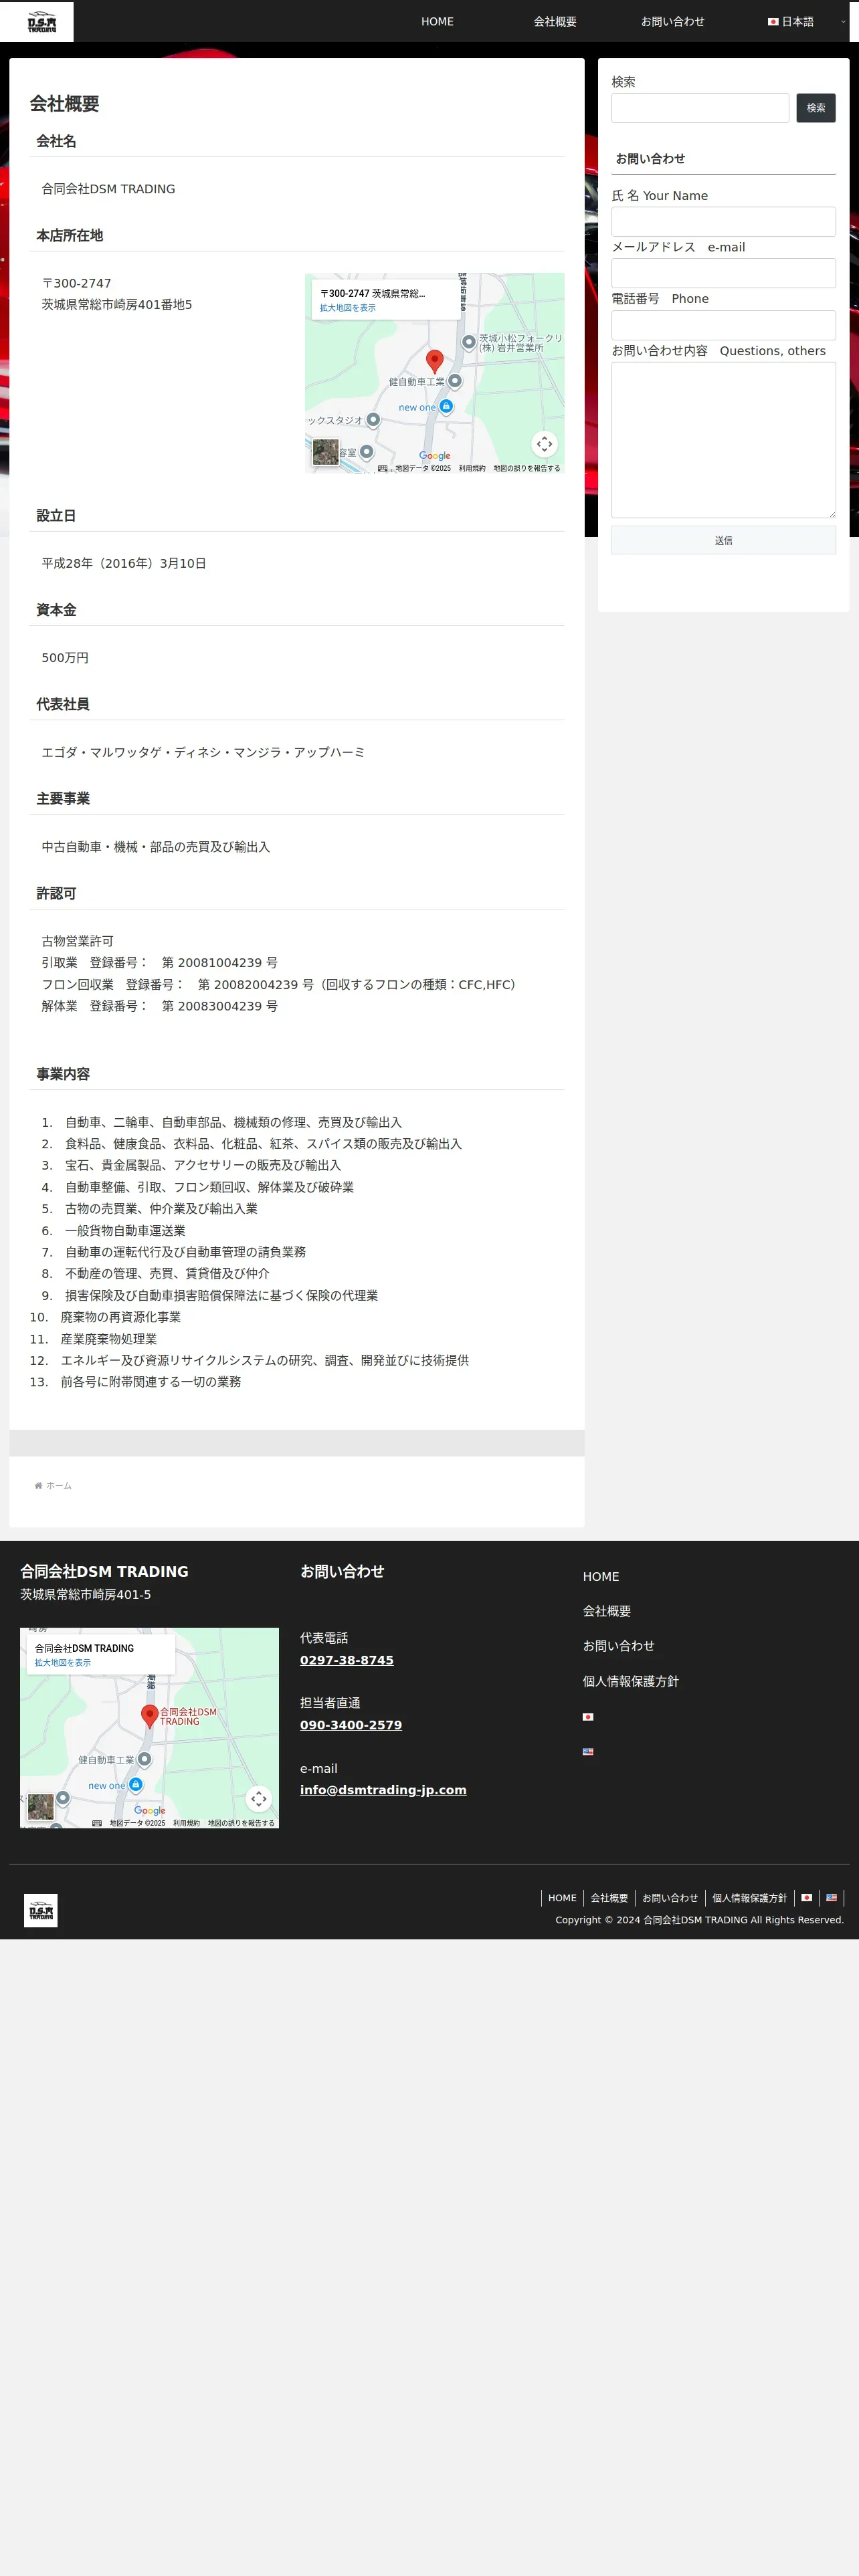Screen dimensions: 859x2576
Task: Click the DSM Trading logo in footer
Action: tap(41, 1911)
